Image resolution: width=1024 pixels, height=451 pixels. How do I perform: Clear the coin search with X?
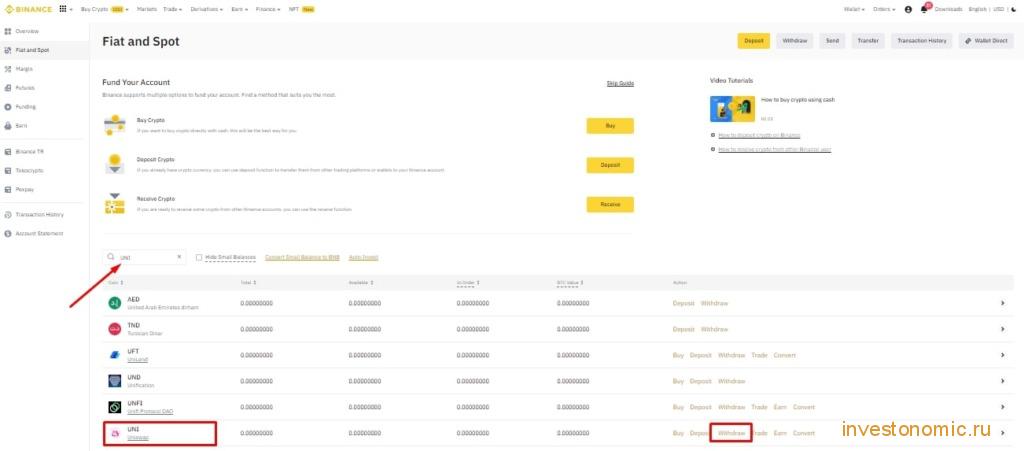point(179,257)
